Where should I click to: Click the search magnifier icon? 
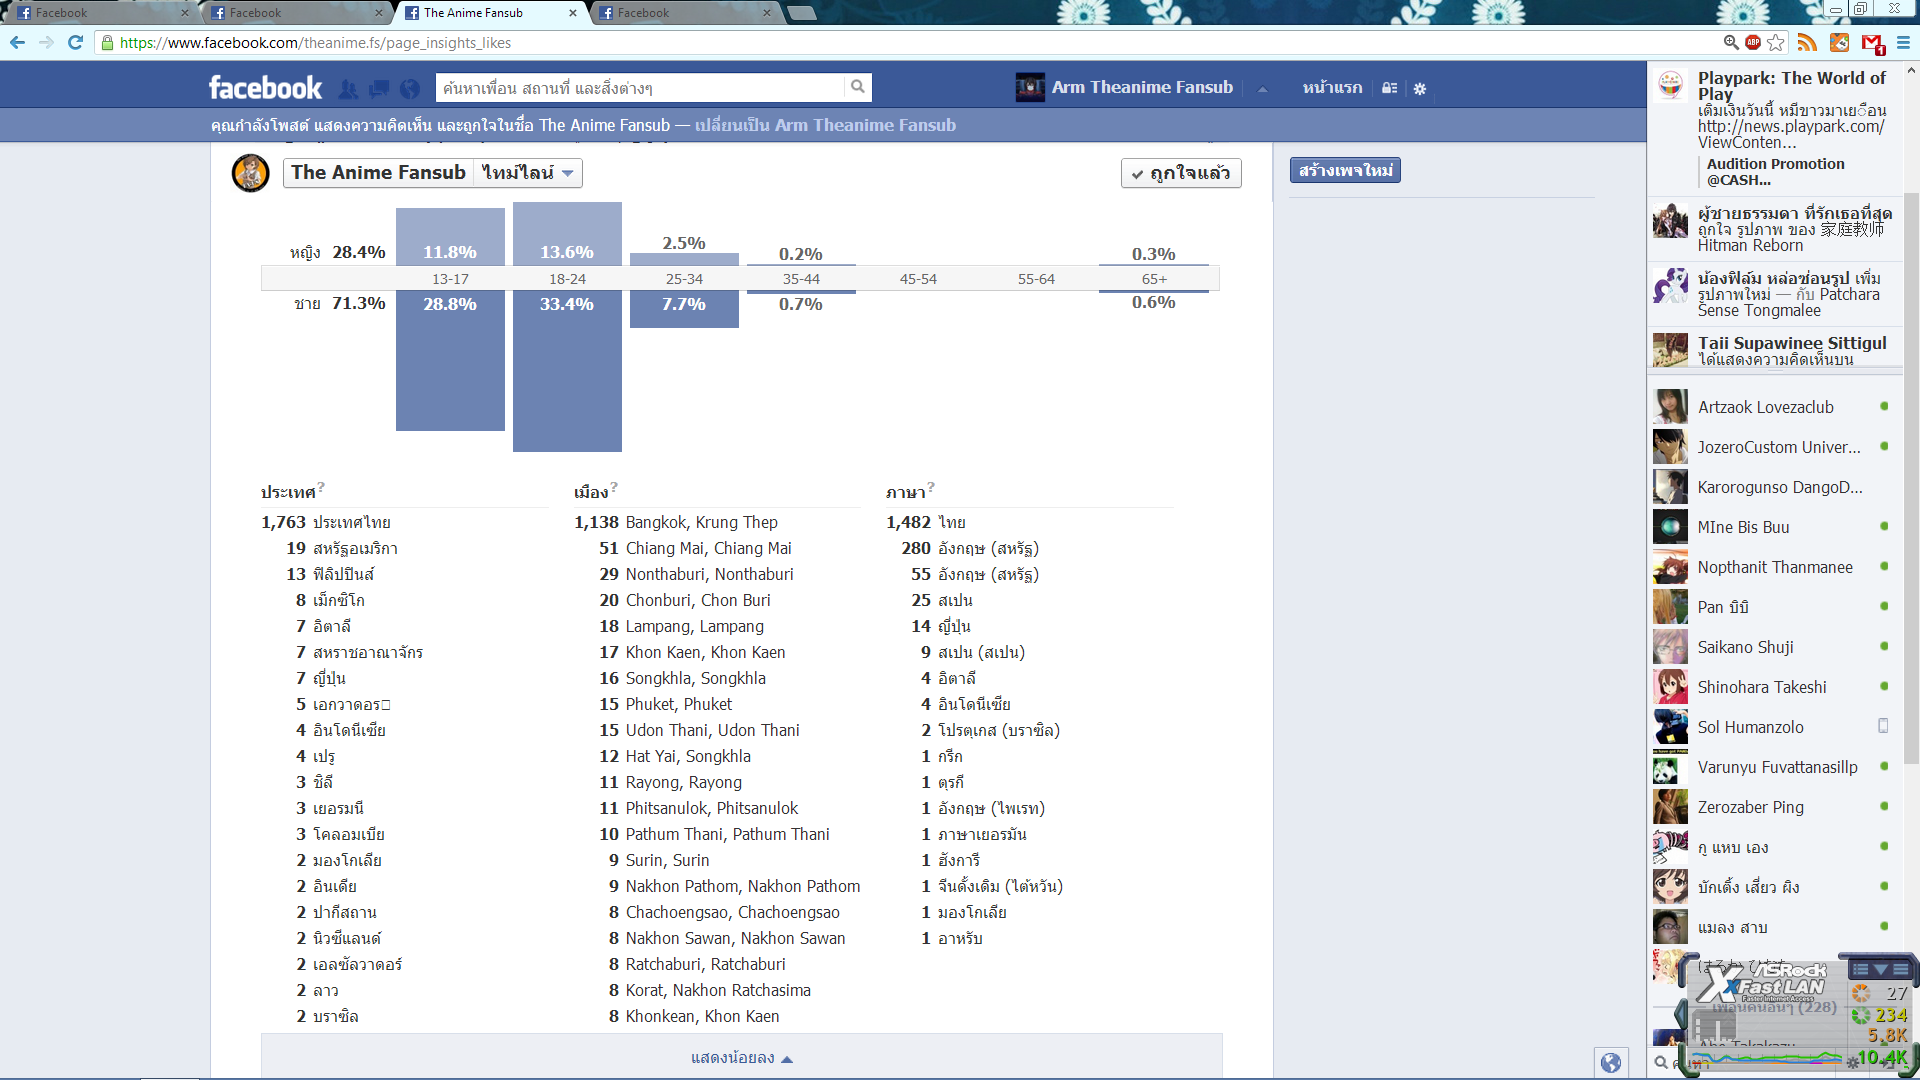[x=857, y=87]
